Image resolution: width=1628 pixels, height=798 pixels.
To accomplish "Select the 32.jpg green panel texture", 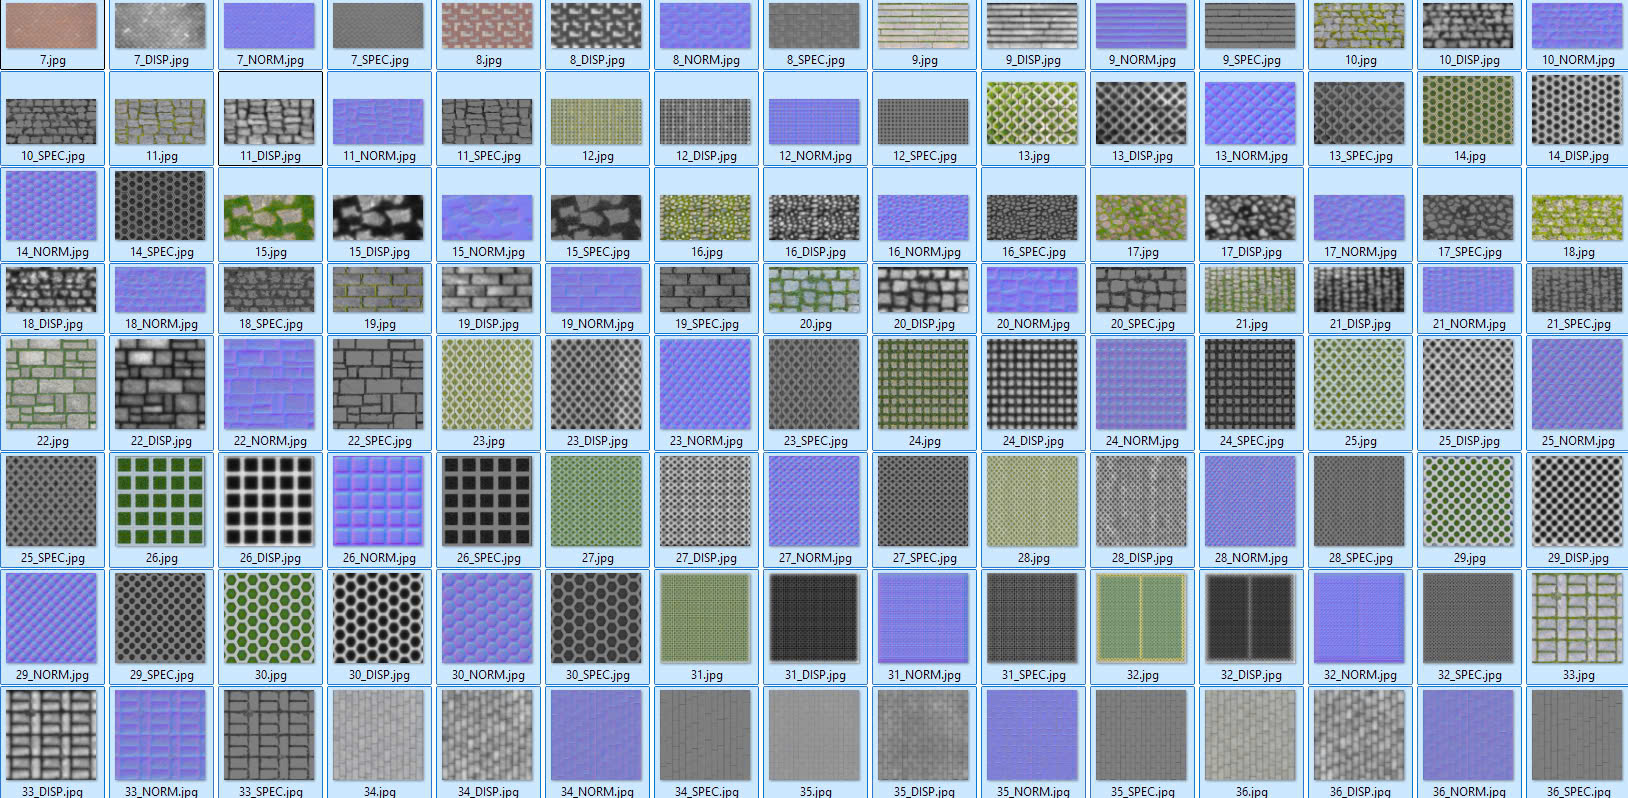I will click(x=1141, y=618).
